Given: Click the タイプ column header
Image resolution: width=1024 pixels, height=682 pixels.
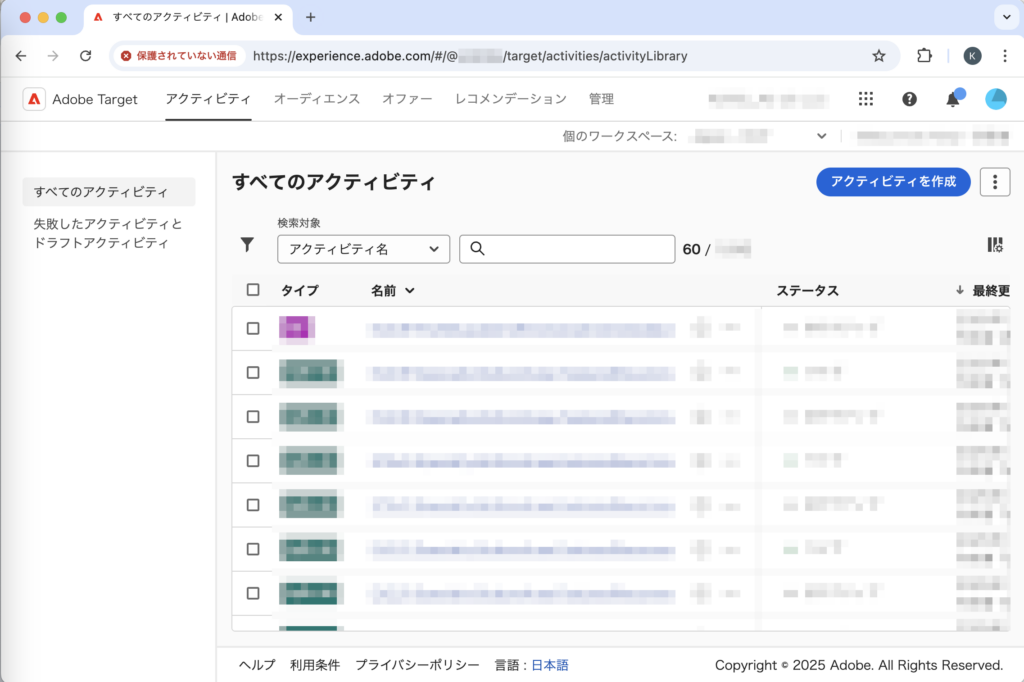Looking at the screenshot, I should point(300,291).
